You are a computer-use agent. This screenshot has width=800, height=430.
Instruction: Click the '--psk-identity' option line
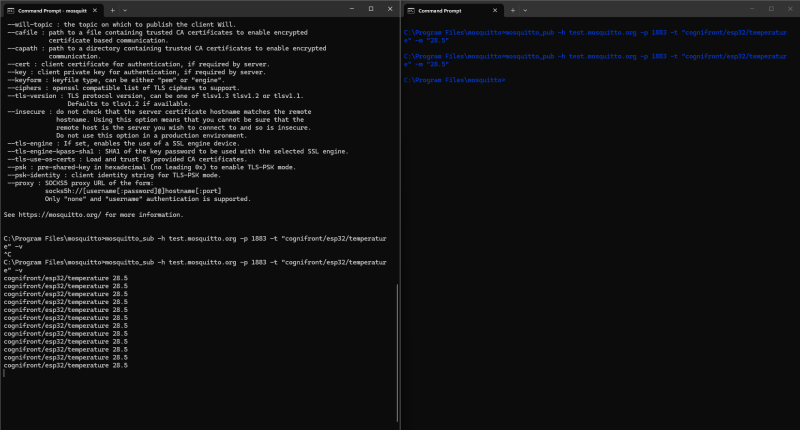click(114, 175)
